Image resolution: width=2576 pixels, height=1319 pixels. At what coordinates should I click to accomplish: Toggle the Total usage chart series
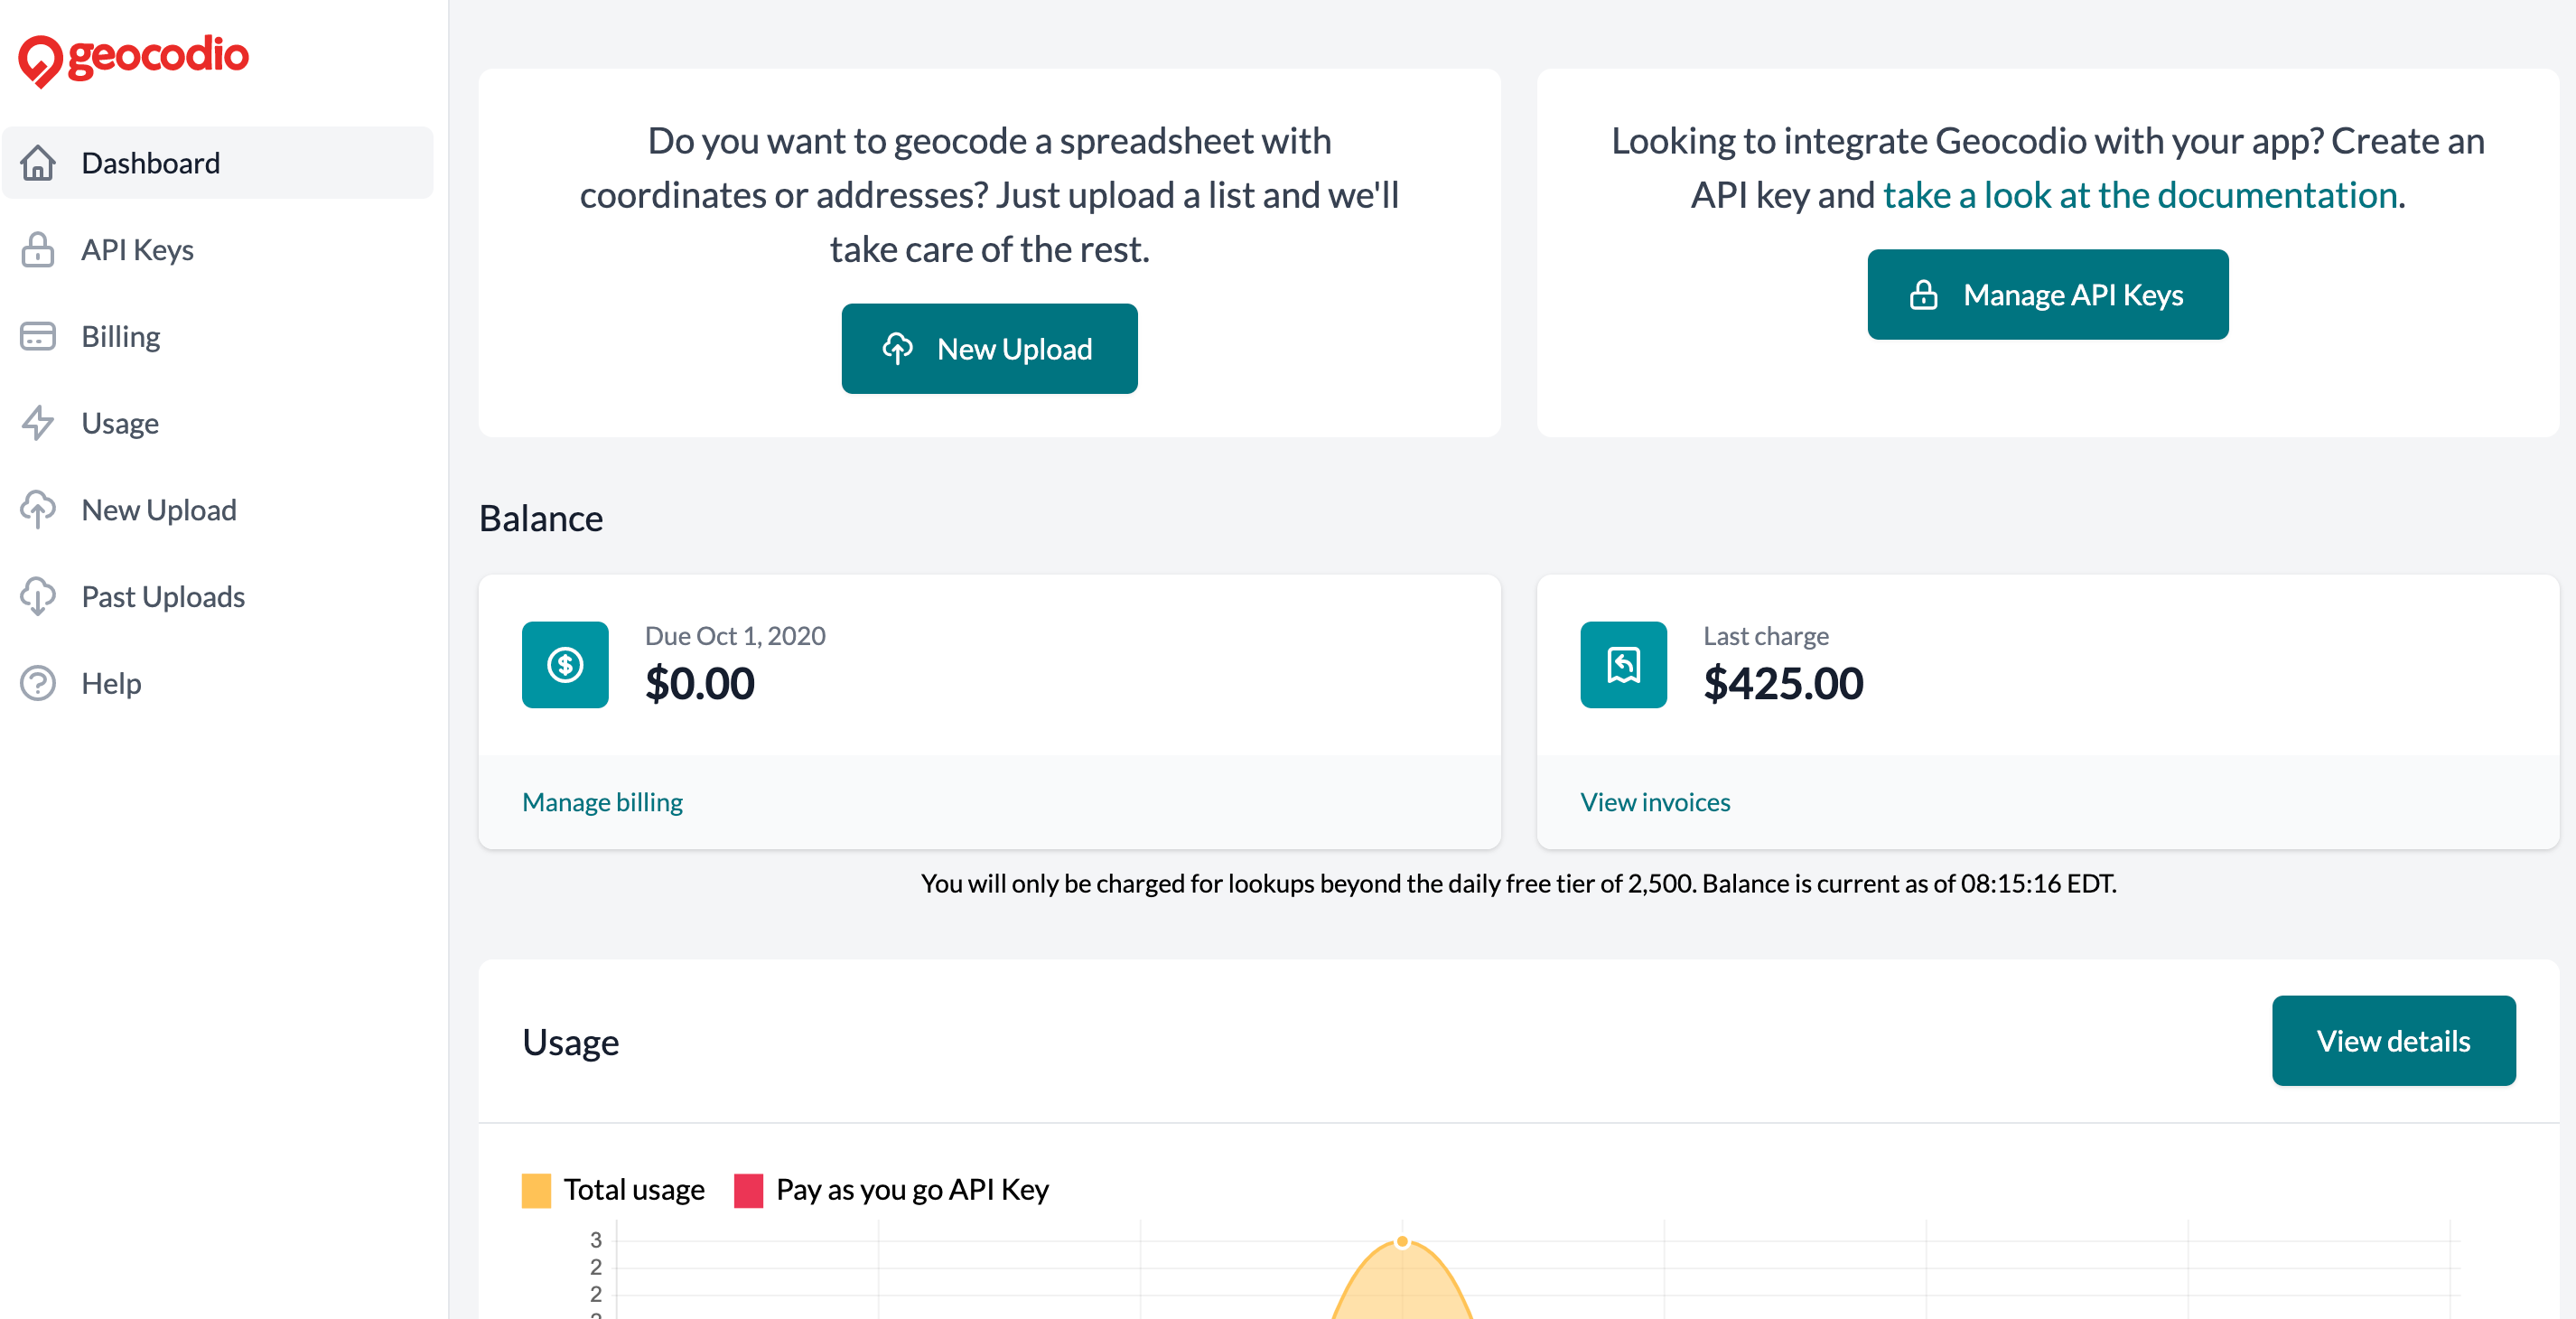(634, 1190)
